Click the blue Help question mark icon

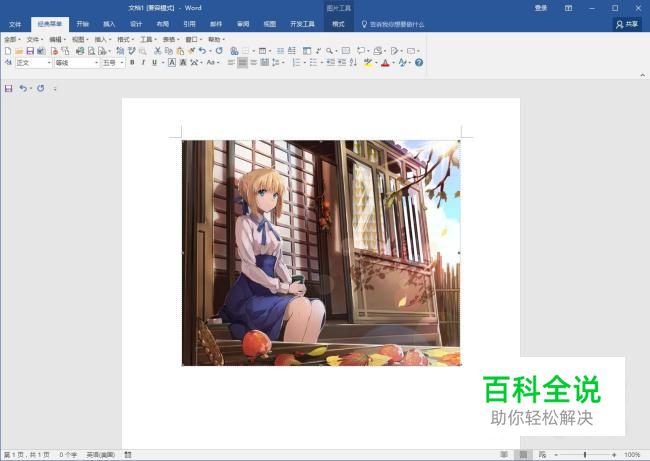419,63
